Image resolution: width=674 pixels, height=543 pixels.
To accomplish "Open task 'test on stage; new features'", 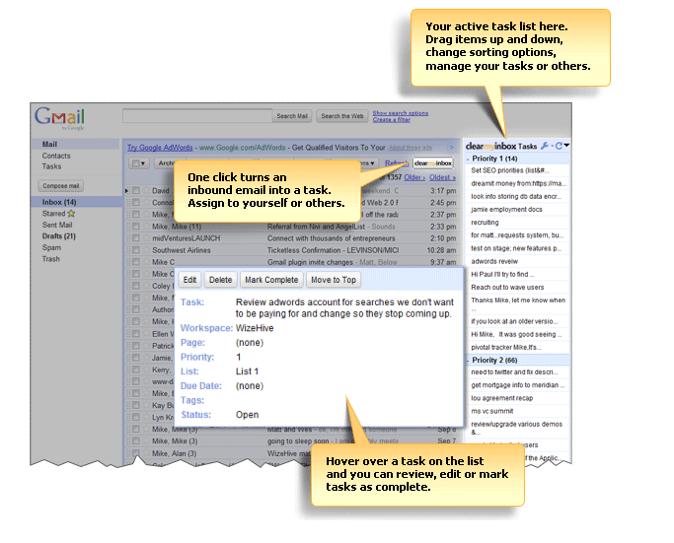I will coord(516,248).
